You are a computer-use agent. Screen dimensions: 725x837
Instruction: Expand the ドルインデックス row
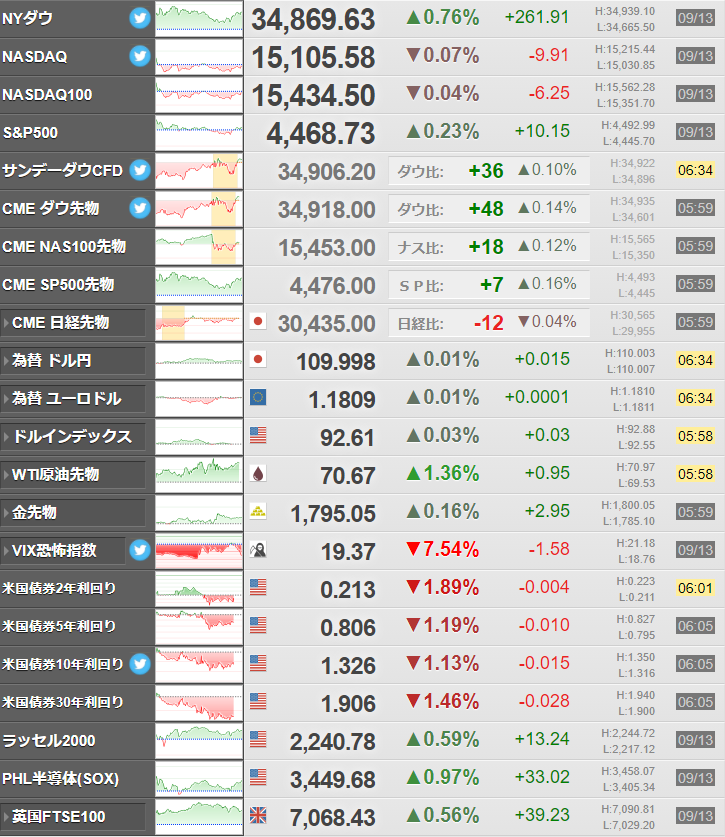[x=6, y=437]
